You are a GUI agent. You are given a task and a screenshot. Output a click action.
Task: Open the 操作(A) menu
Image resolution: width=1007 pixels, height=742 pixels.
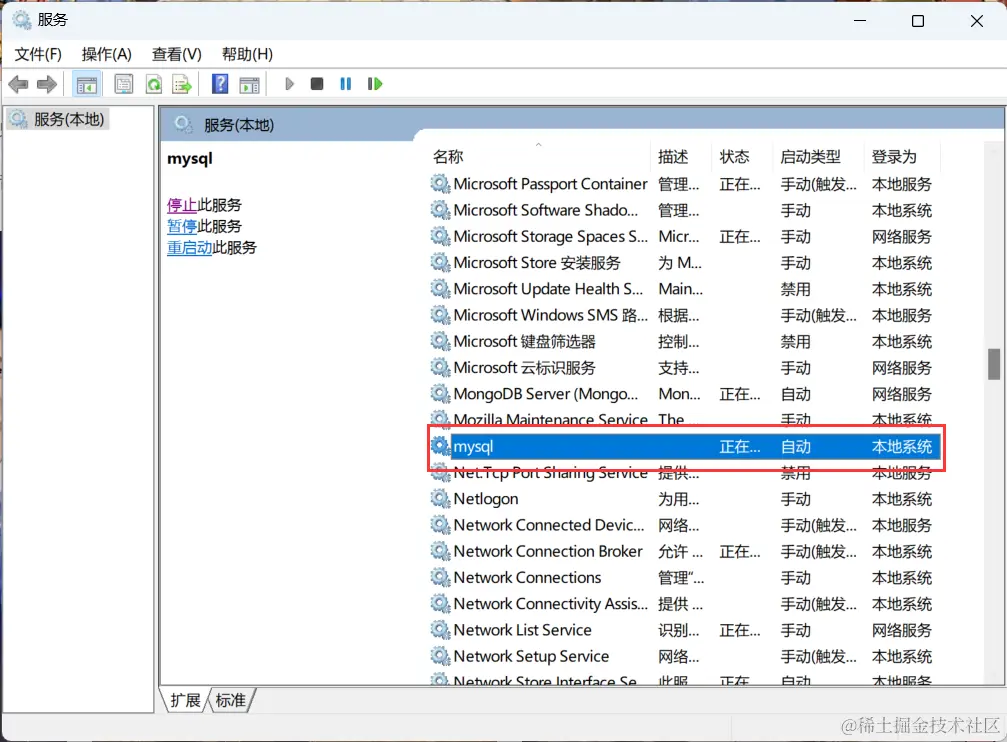click(107, 55)
